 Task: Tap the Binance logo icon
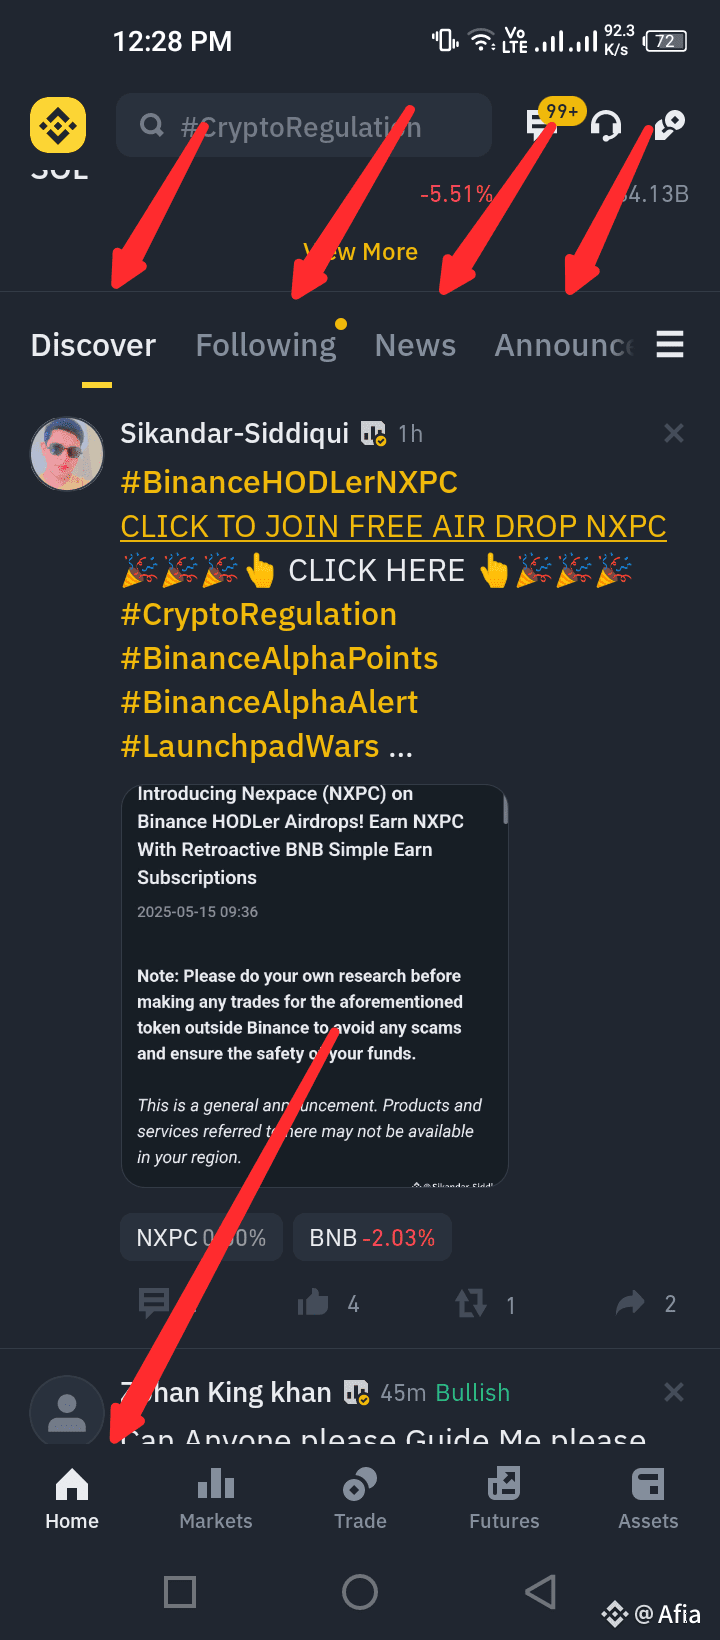click(58, 126)
